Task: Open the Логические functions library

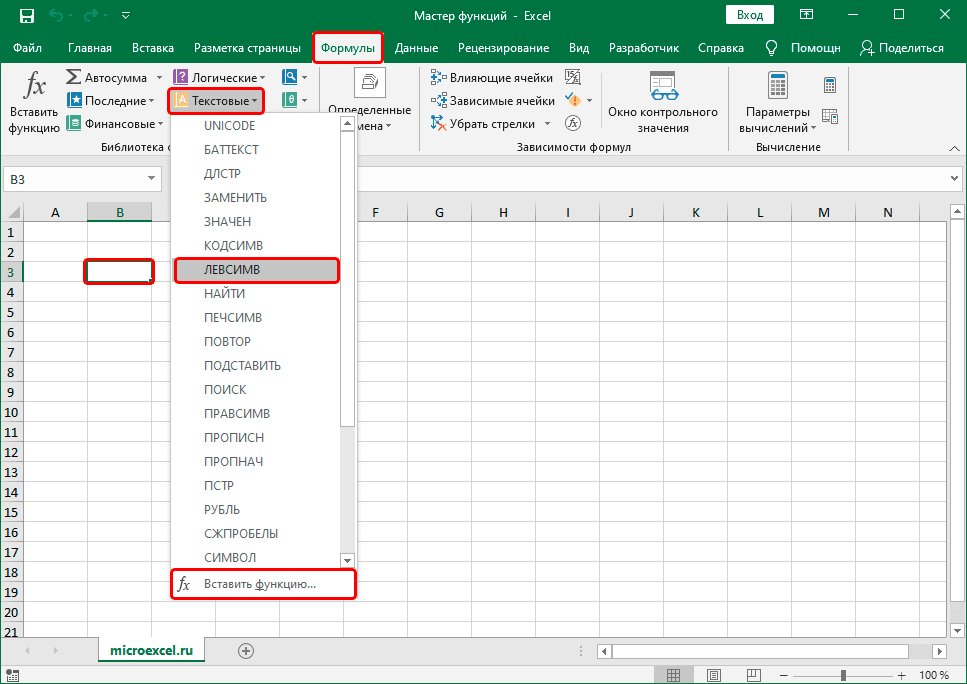Action: 220,78
